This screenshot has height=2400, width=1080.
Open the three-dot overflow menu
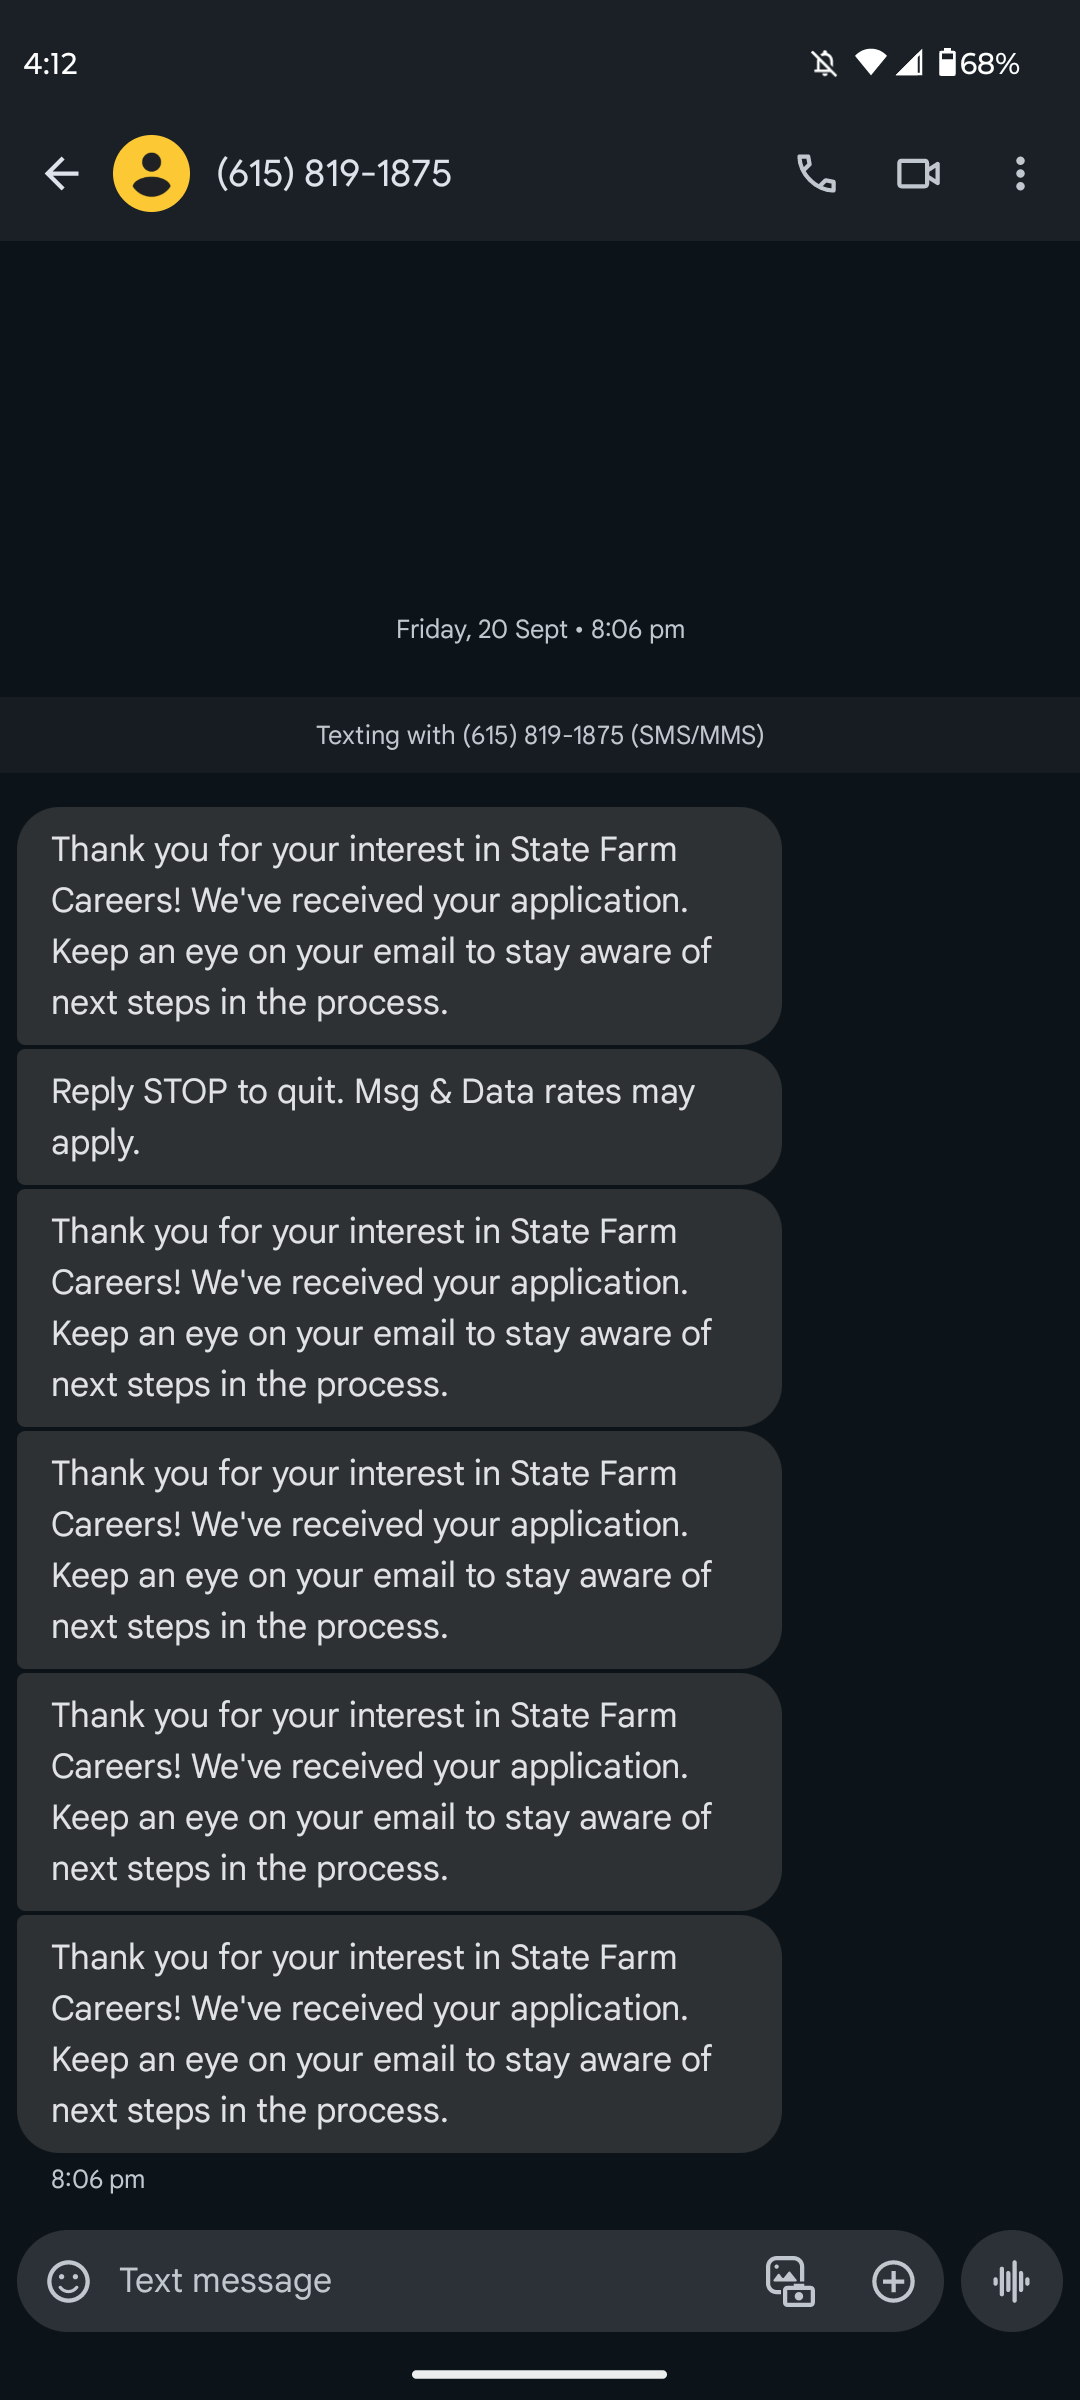(1020, 174)
